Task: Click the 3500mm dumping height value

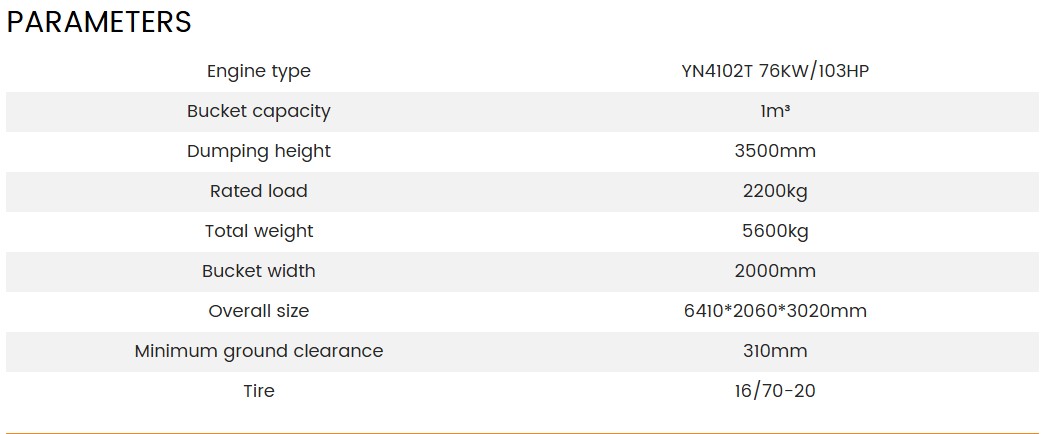Action: [775, 151]
